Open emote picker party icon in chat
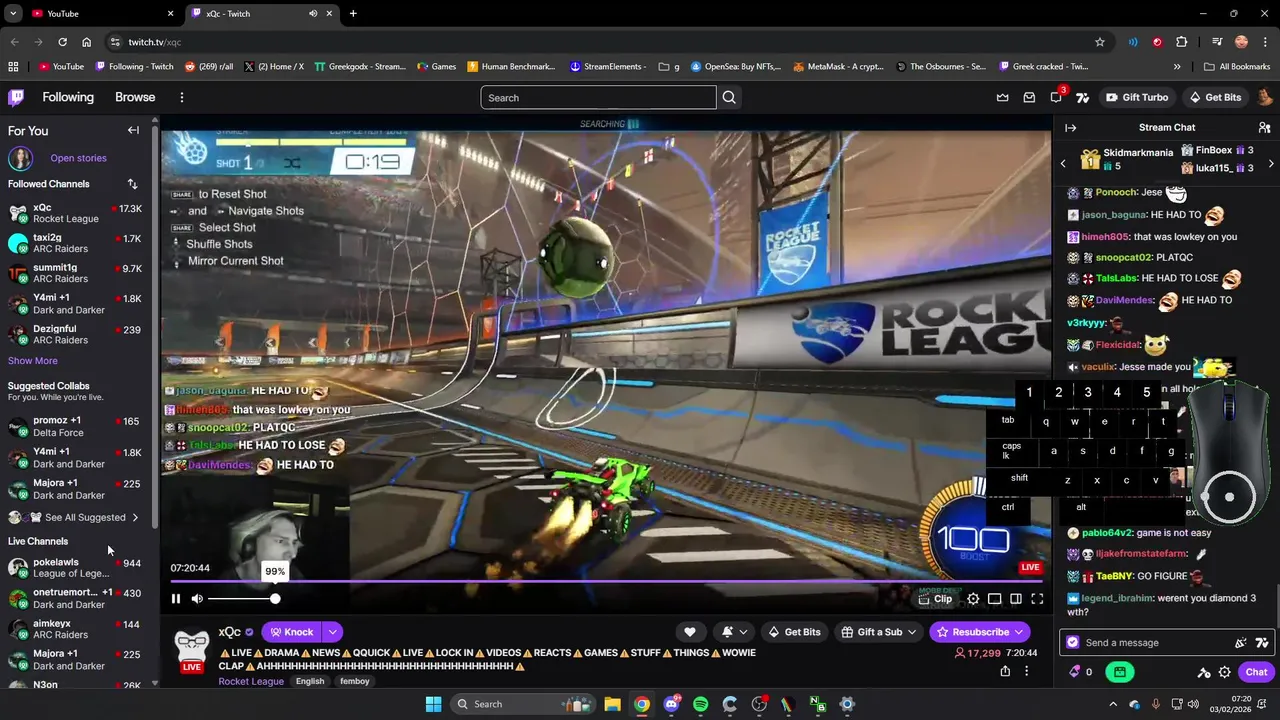This screenshot has width=1280, height=720. tap(1241, 643)
